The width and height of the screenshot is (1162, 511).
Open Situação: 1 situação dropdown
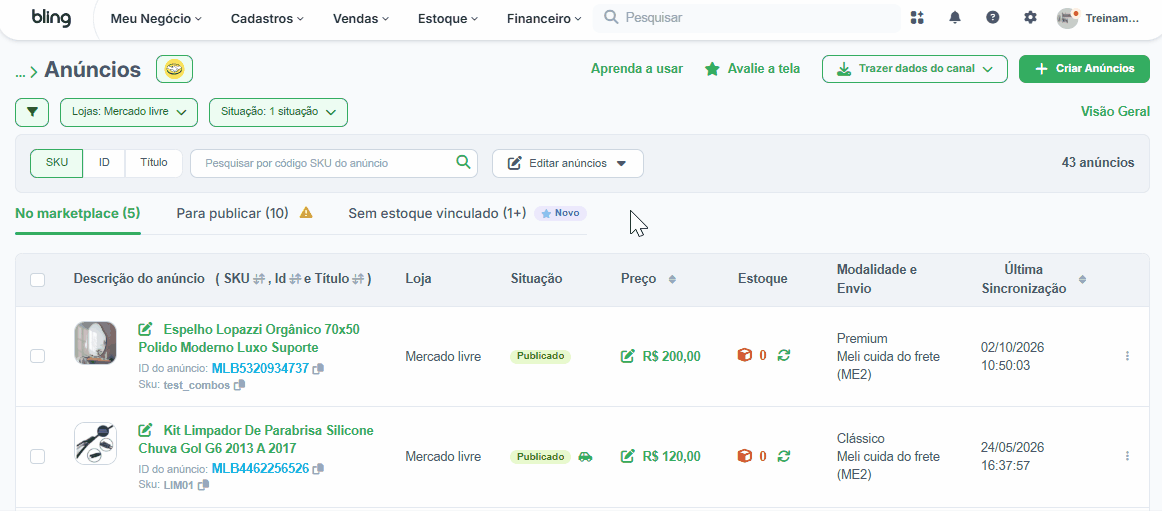click(279, 112)
